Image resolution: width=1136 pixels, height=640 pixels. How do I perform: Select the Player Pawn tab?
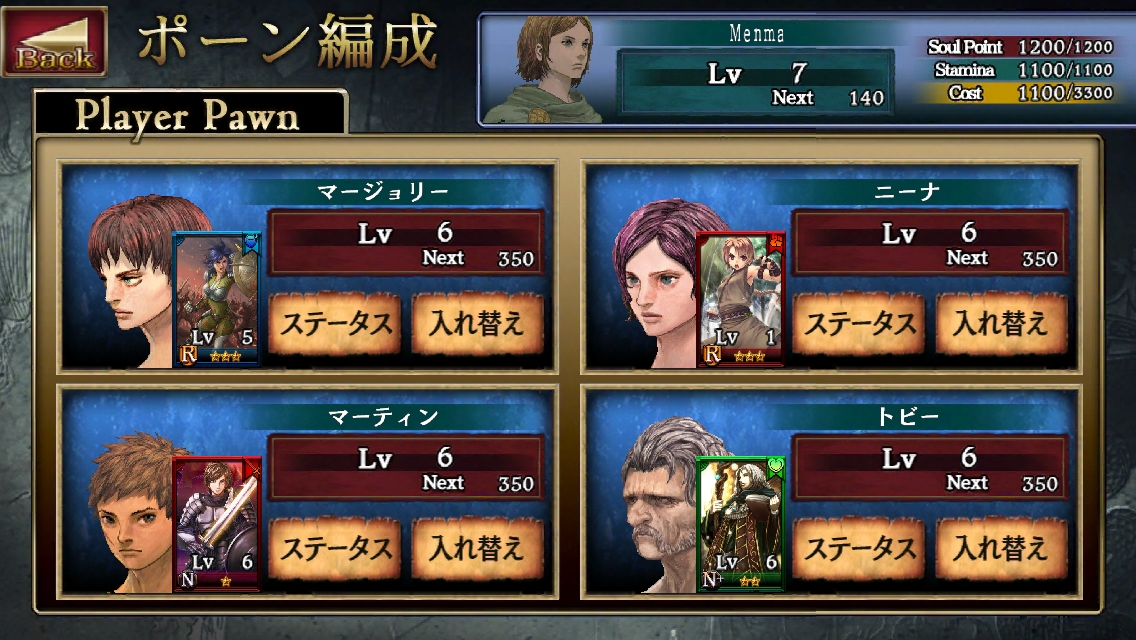190,114
